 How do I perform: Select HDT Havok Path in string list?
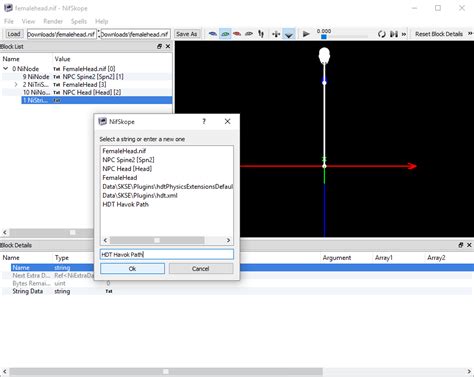pos(125,204)
